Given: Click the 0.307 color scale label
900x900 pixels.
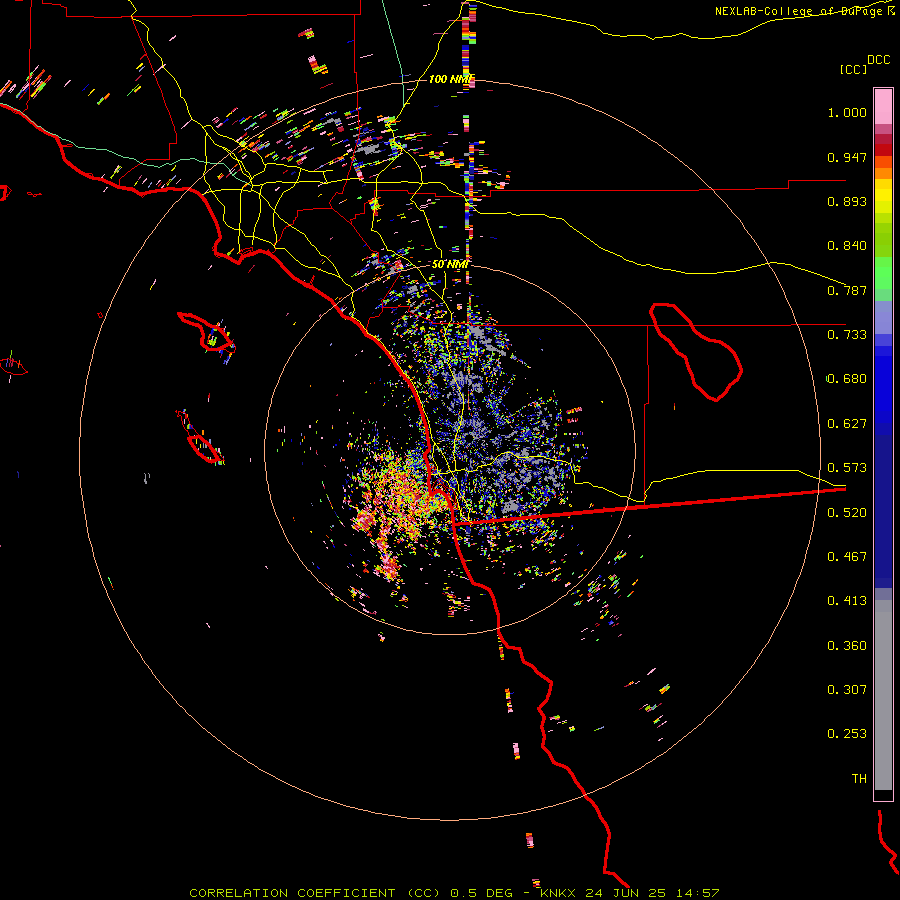Looking at the screenshot, I should 847,690.
